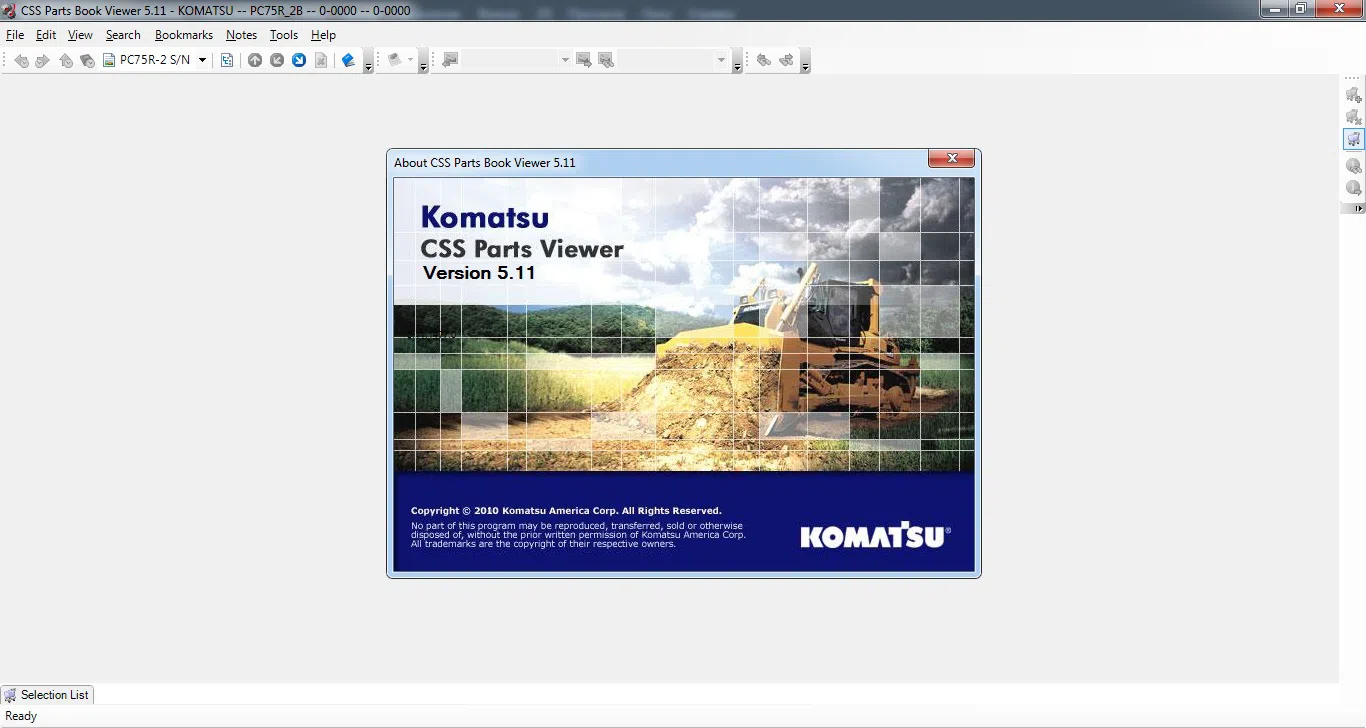Click the copyright 2010 Komatsu America text

click(566, 511)
